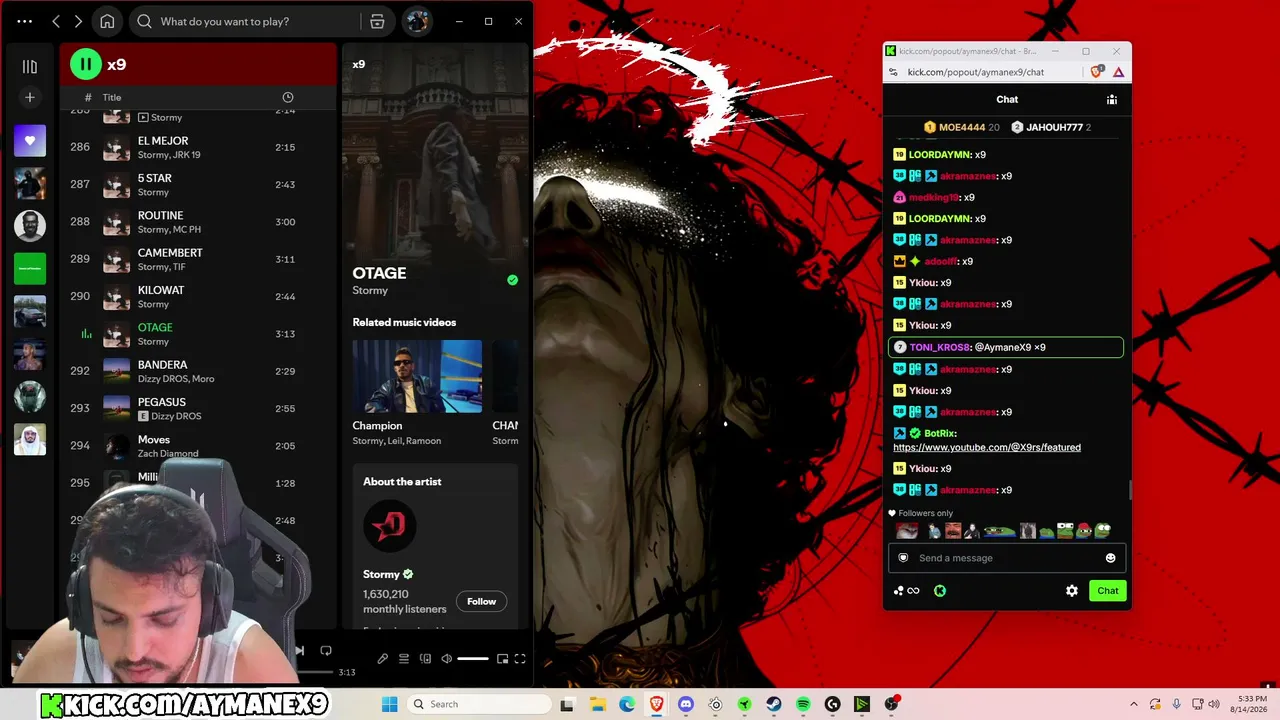Open Brave Shields icon in chat window

(1097, 71)
